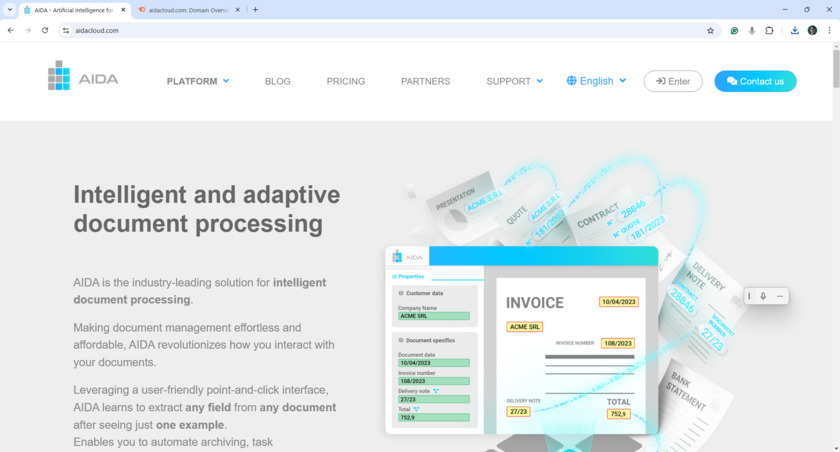Open the floating widget three-dot options
Screen dimensions: 840x452
779,296
